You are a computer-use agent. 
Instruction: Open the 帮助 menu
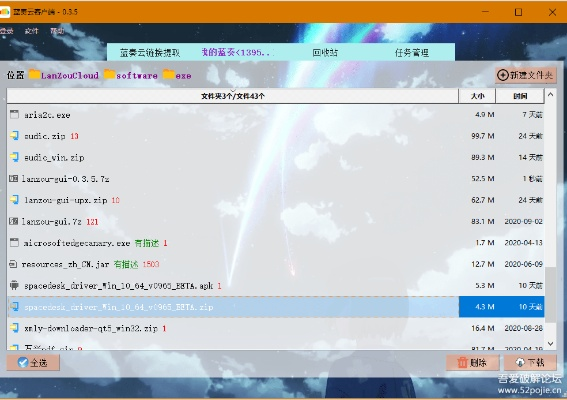(x=57, y=31)
